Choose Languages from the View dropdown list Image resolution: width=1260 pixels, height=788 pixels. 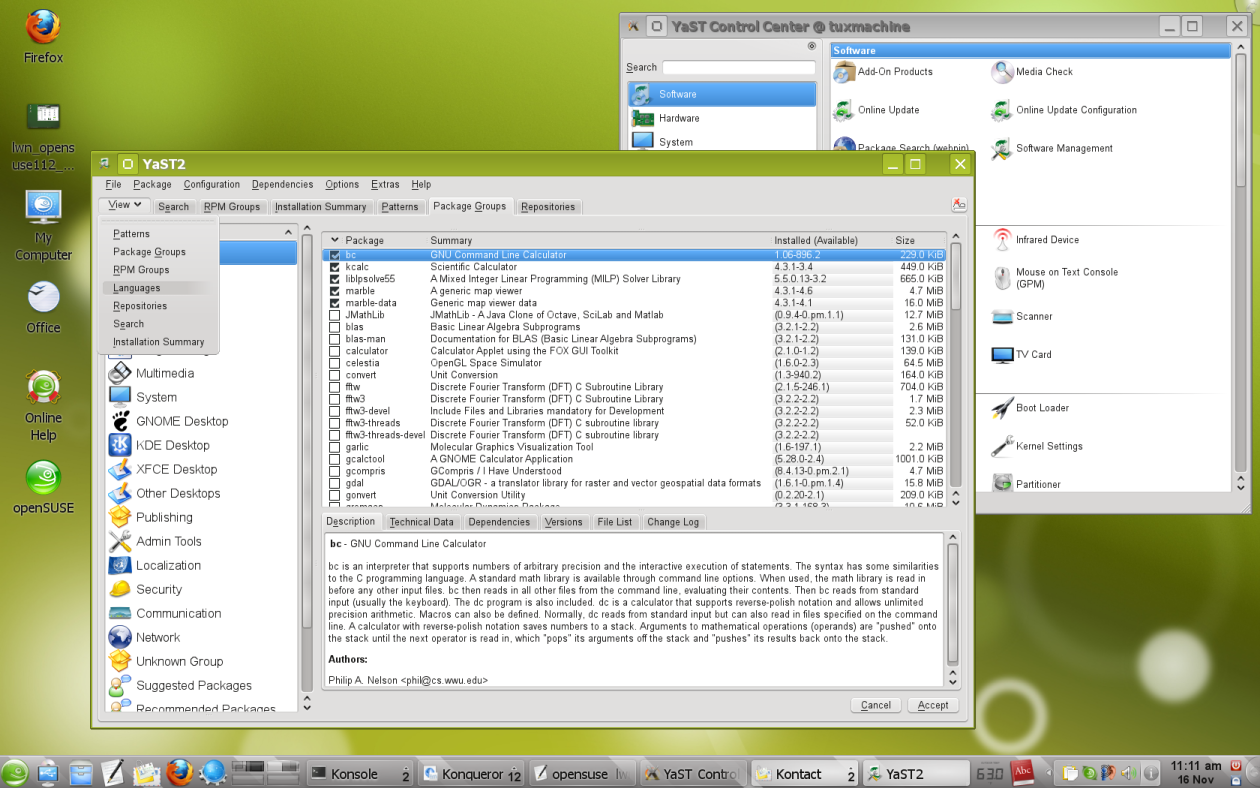[x=137, y=288]
